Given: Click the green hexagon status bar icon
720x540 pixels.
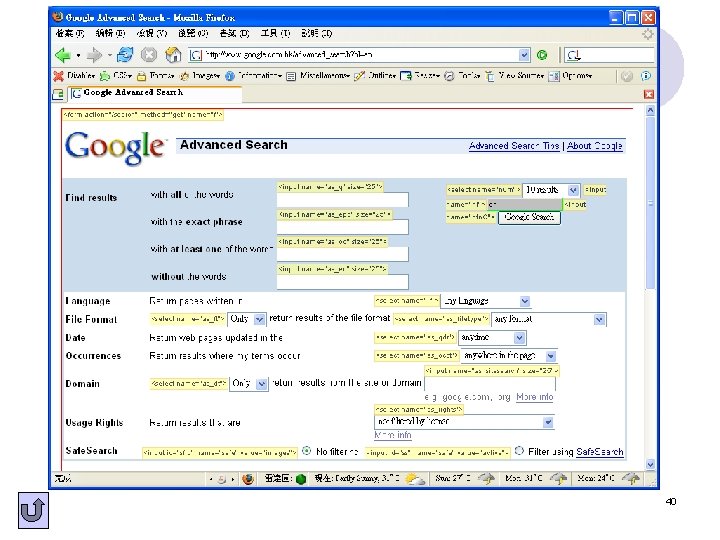Looking at the screenshot, I should (301, 479).
